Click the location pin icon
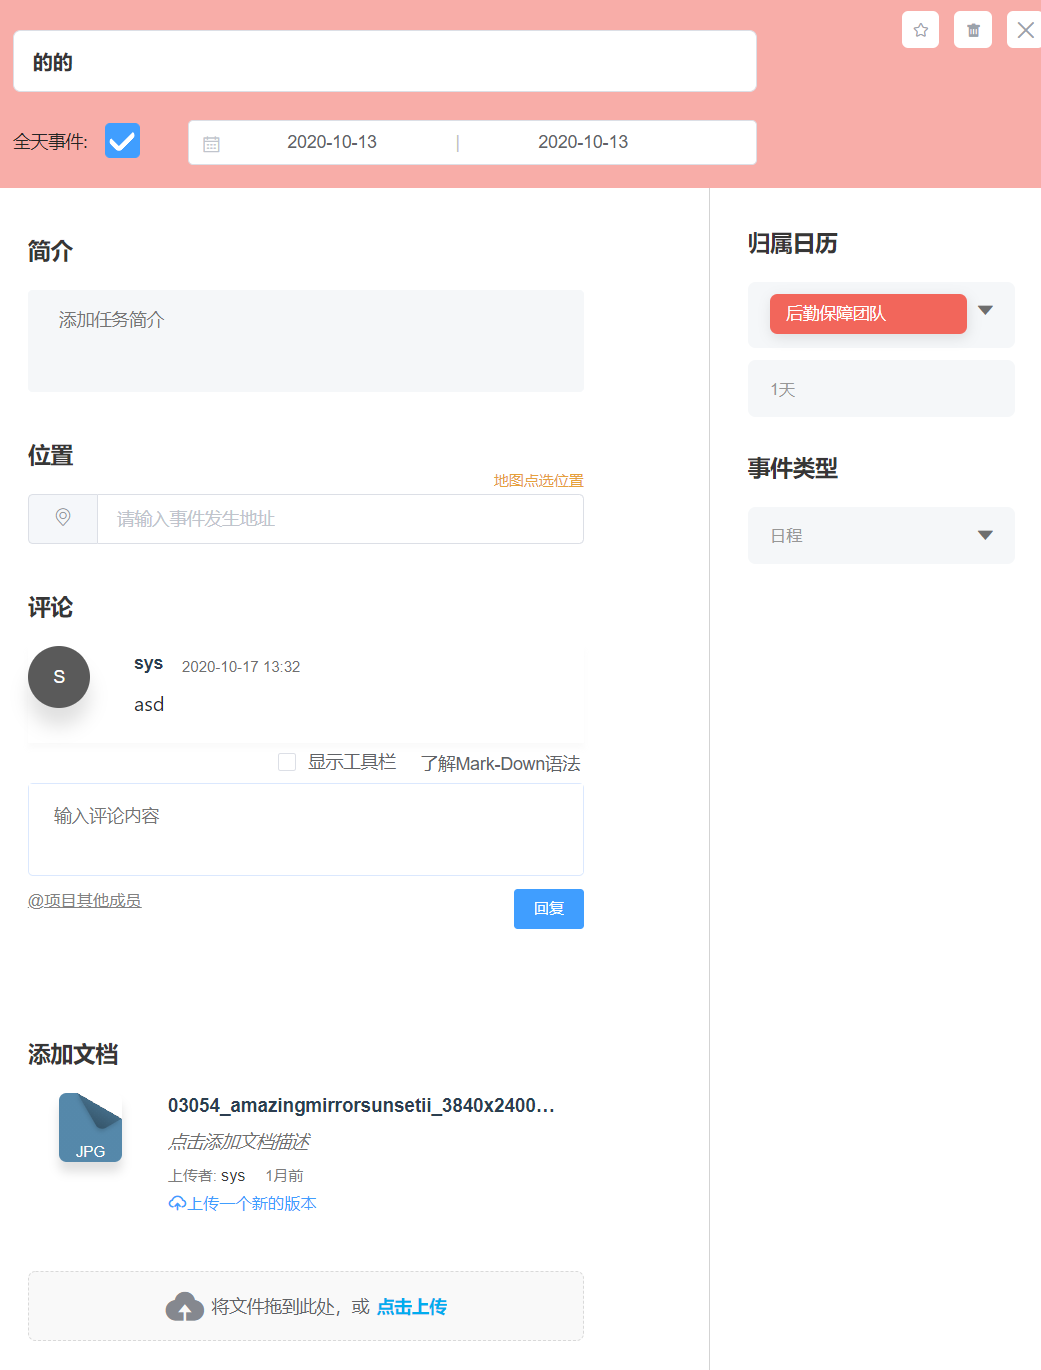Screen dimensions: 1041x1370 click(63, 518)
